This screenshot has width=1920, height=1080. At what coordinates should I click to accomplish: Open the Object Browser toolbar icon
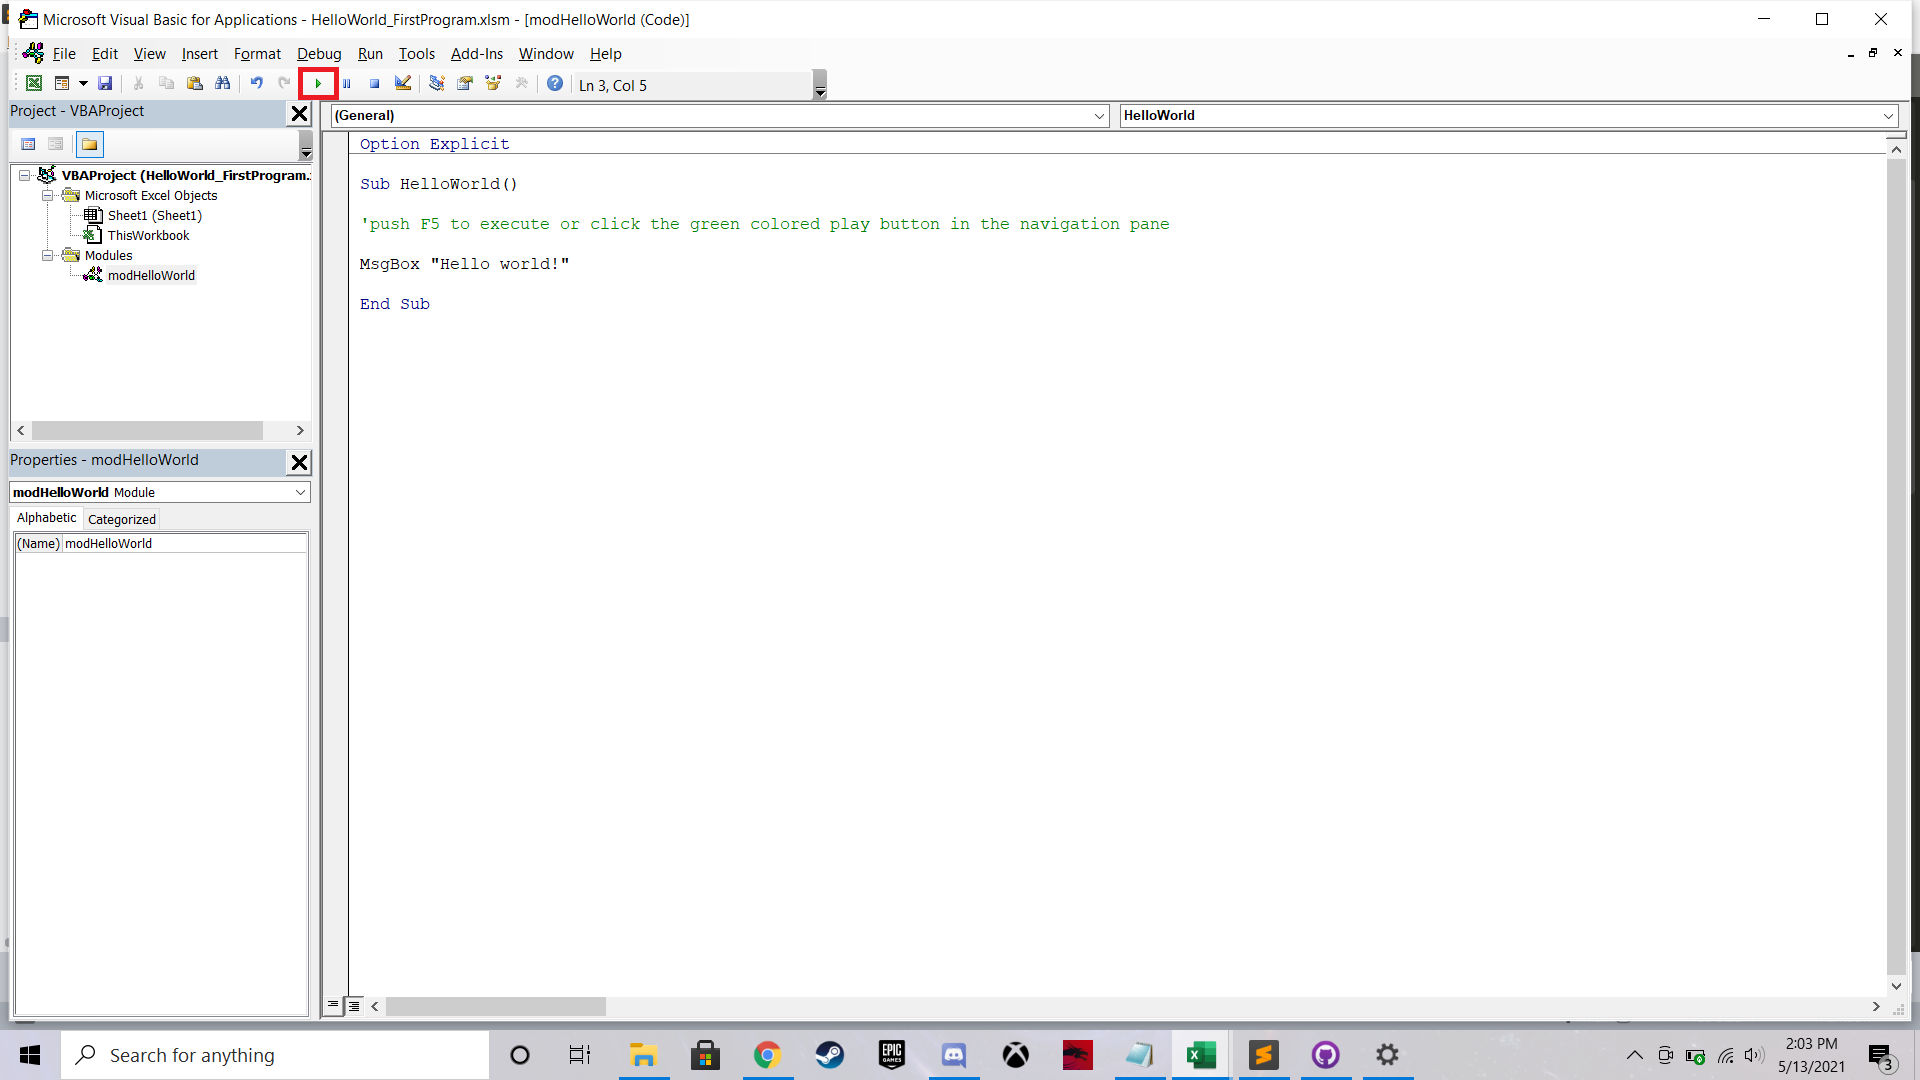click(x=493, y=84)
